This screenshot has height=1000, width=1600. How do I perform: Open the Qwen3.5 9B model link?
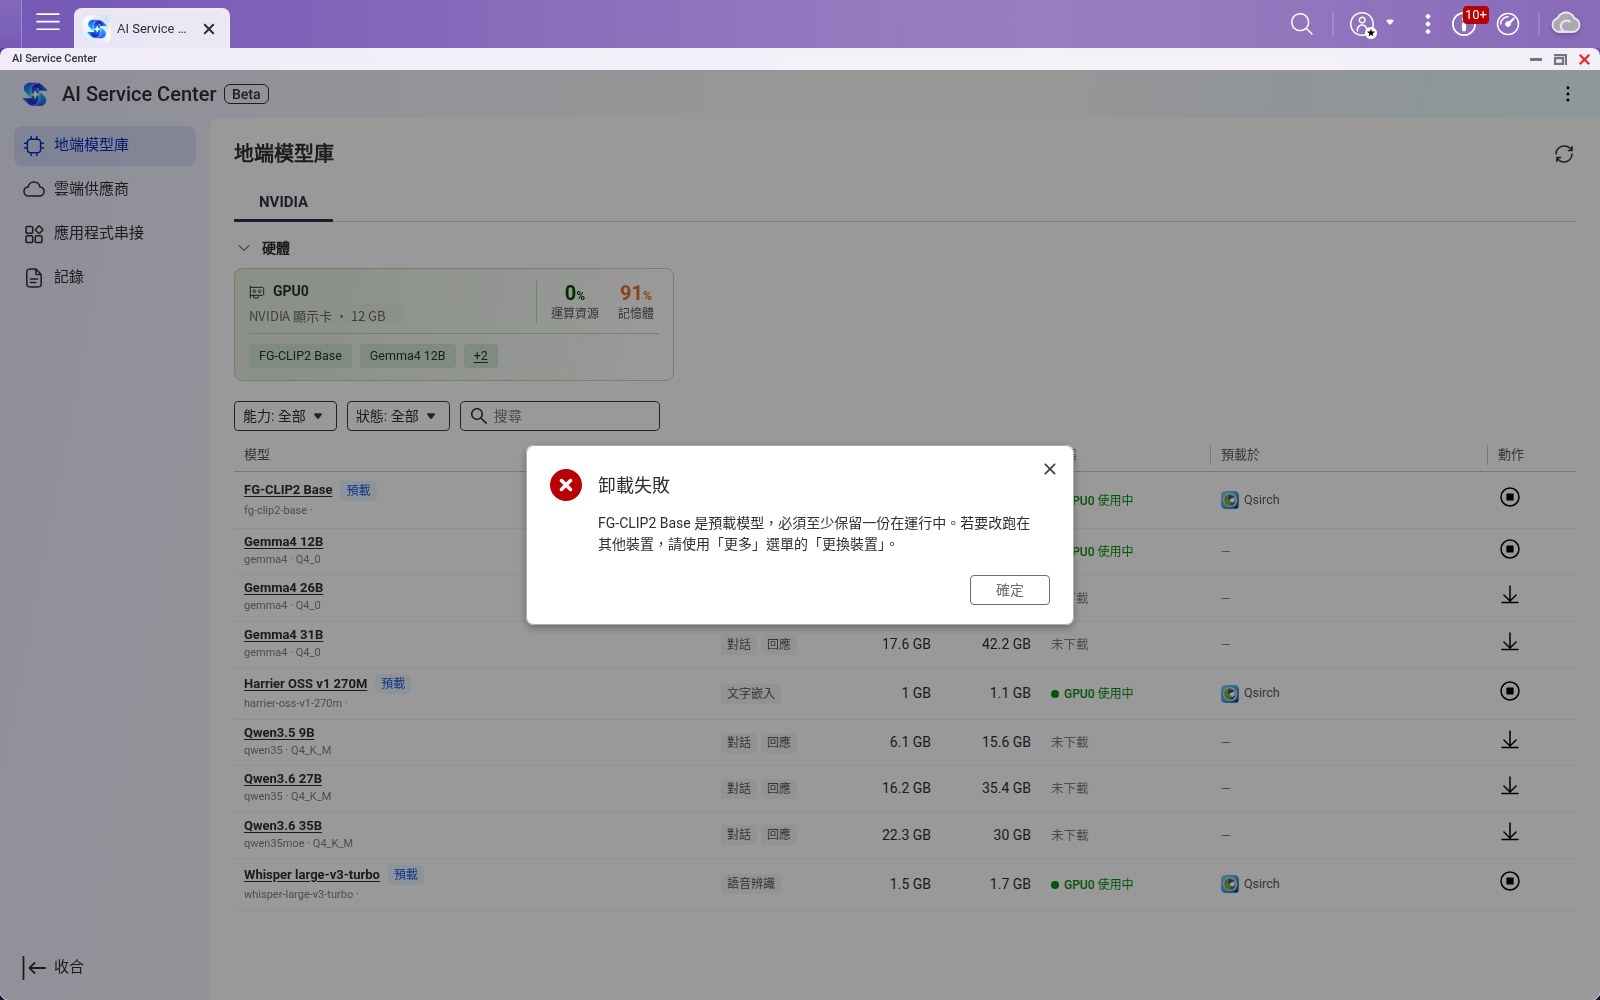point(279,733)
